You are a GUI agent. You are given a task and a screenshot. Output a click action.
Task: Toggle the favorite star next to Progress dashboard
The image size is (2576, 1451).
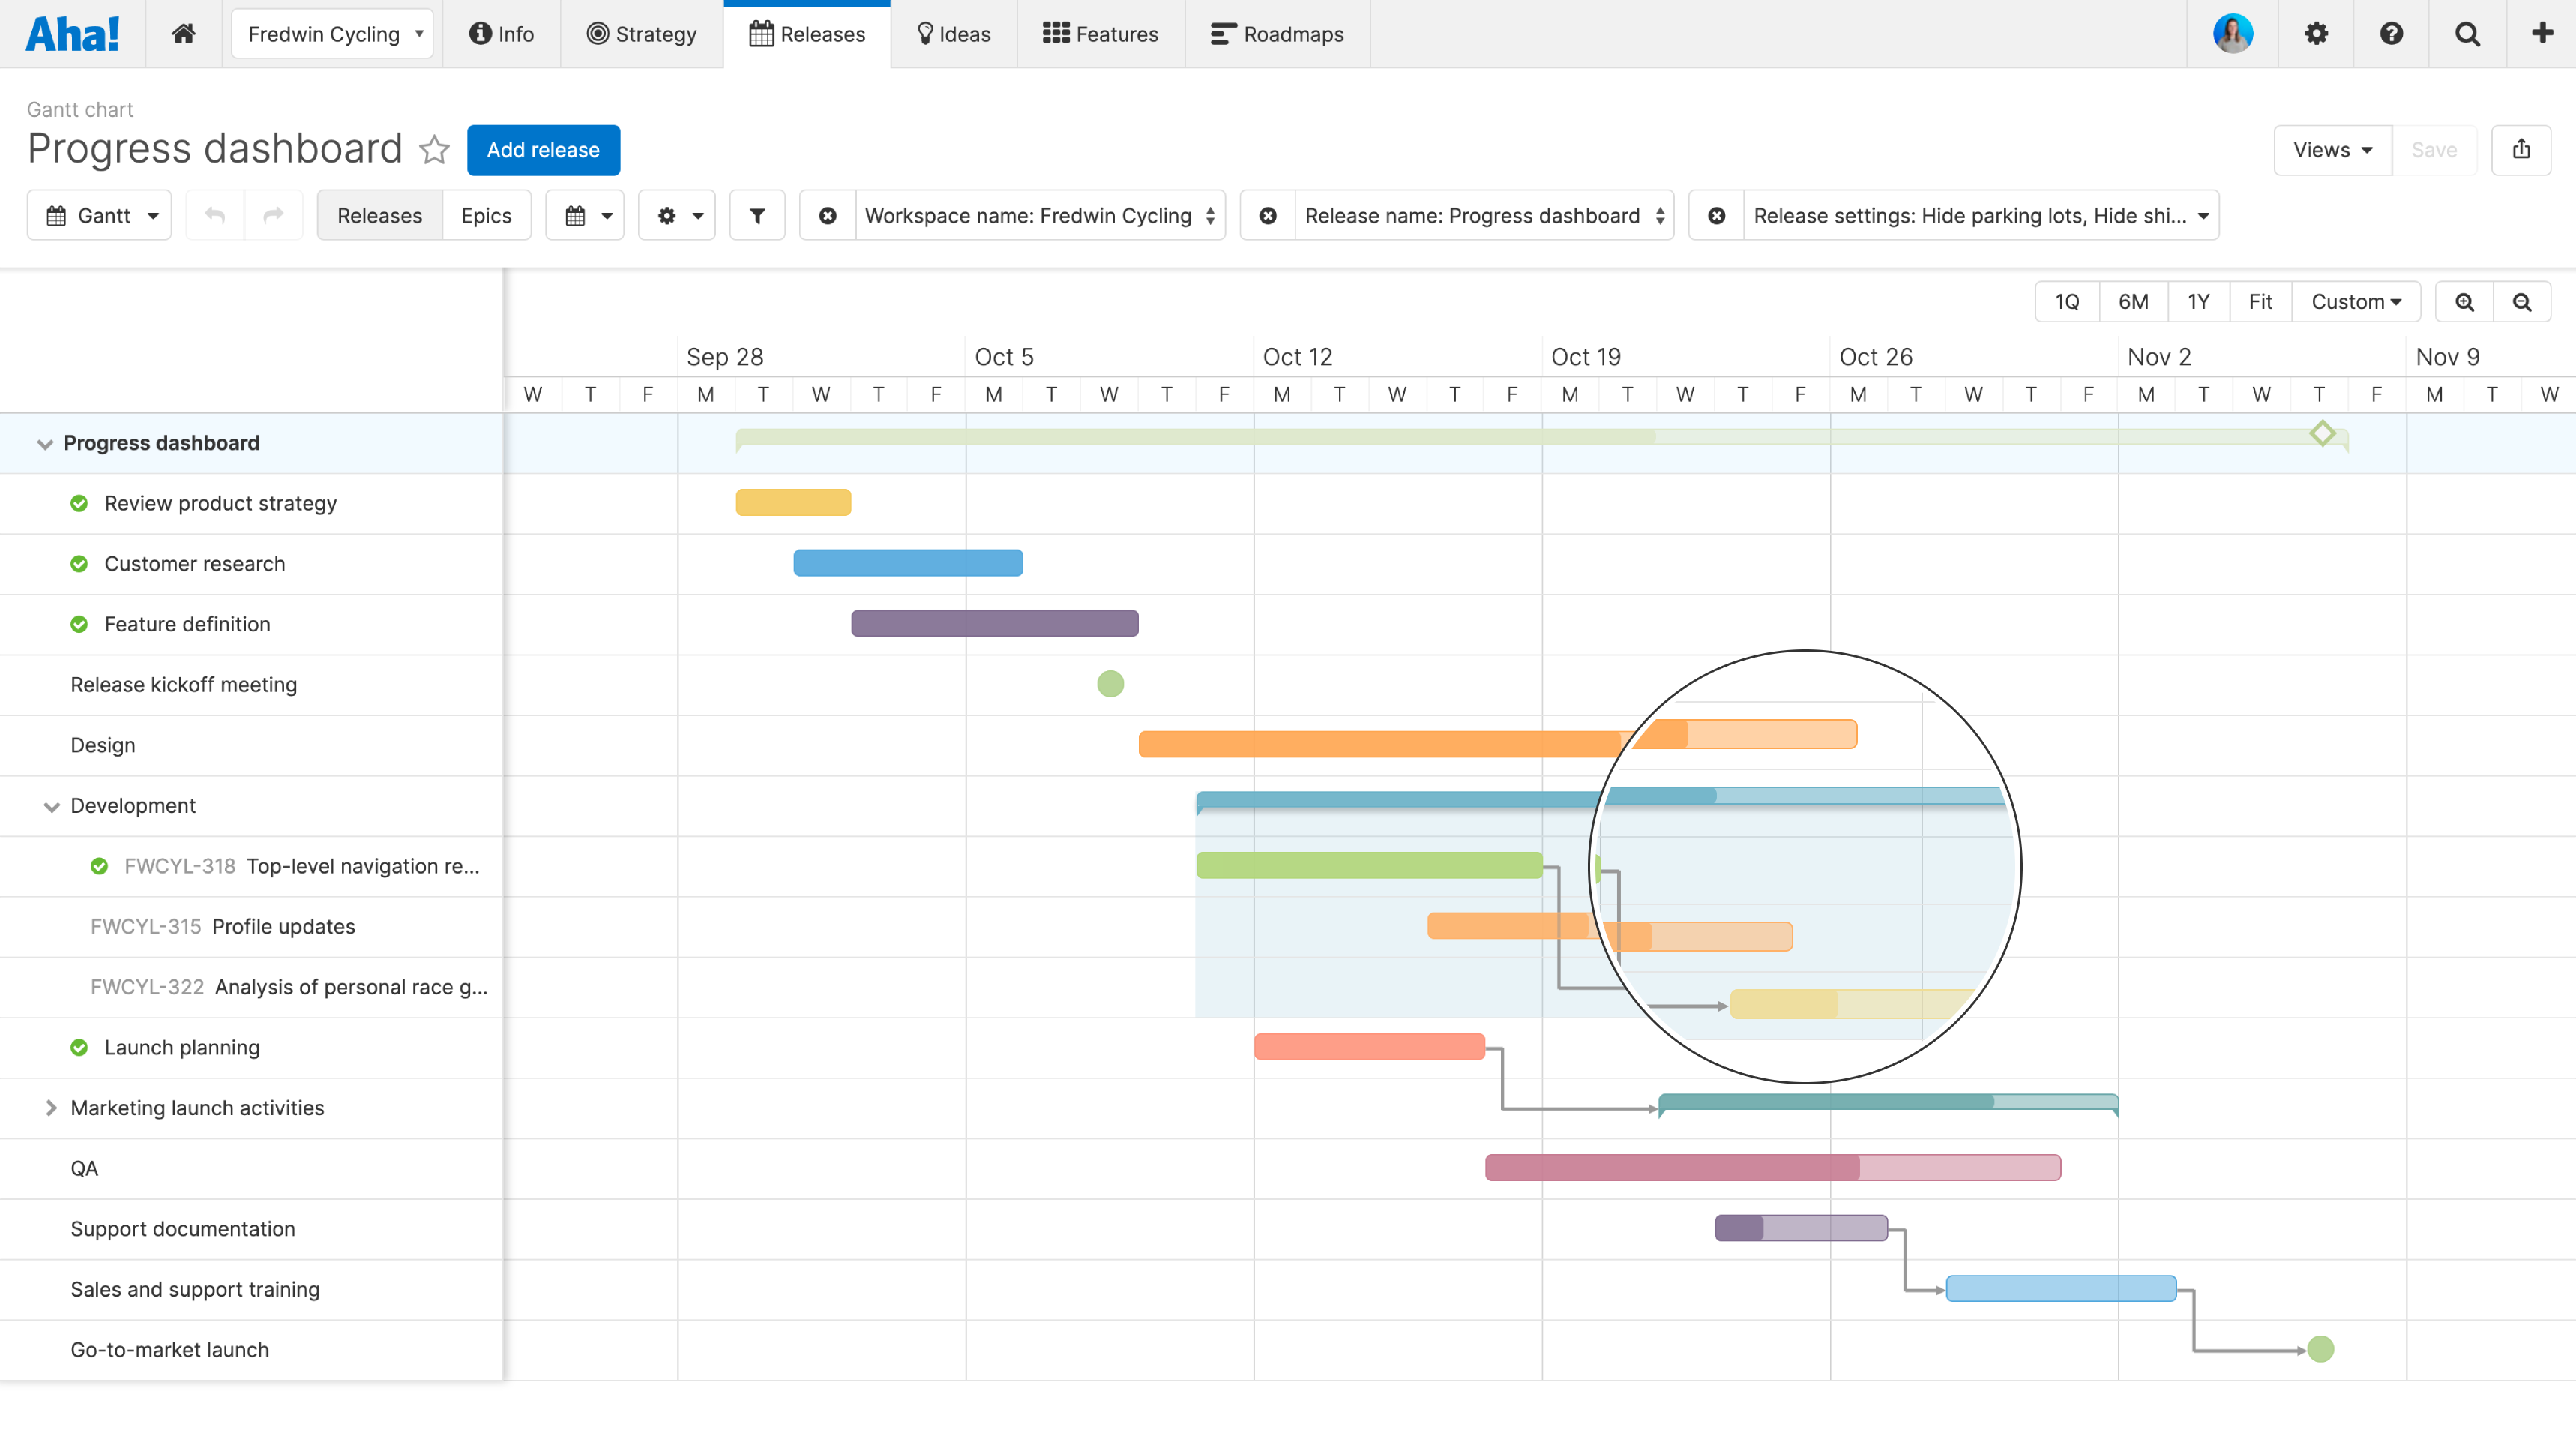pyautogui.click(x=434, y=150)
